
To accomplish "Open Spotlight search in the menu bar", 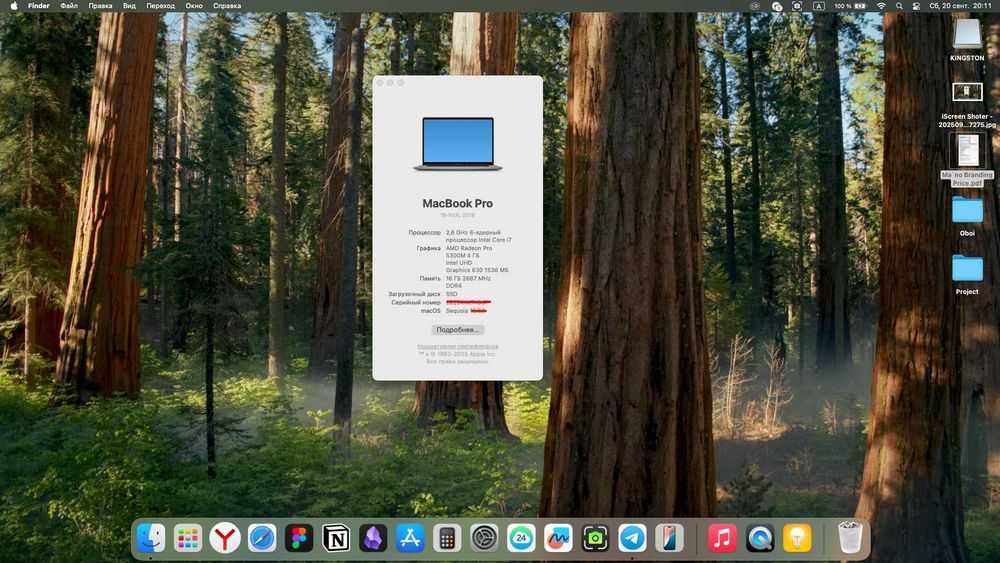I will [899, 6].
